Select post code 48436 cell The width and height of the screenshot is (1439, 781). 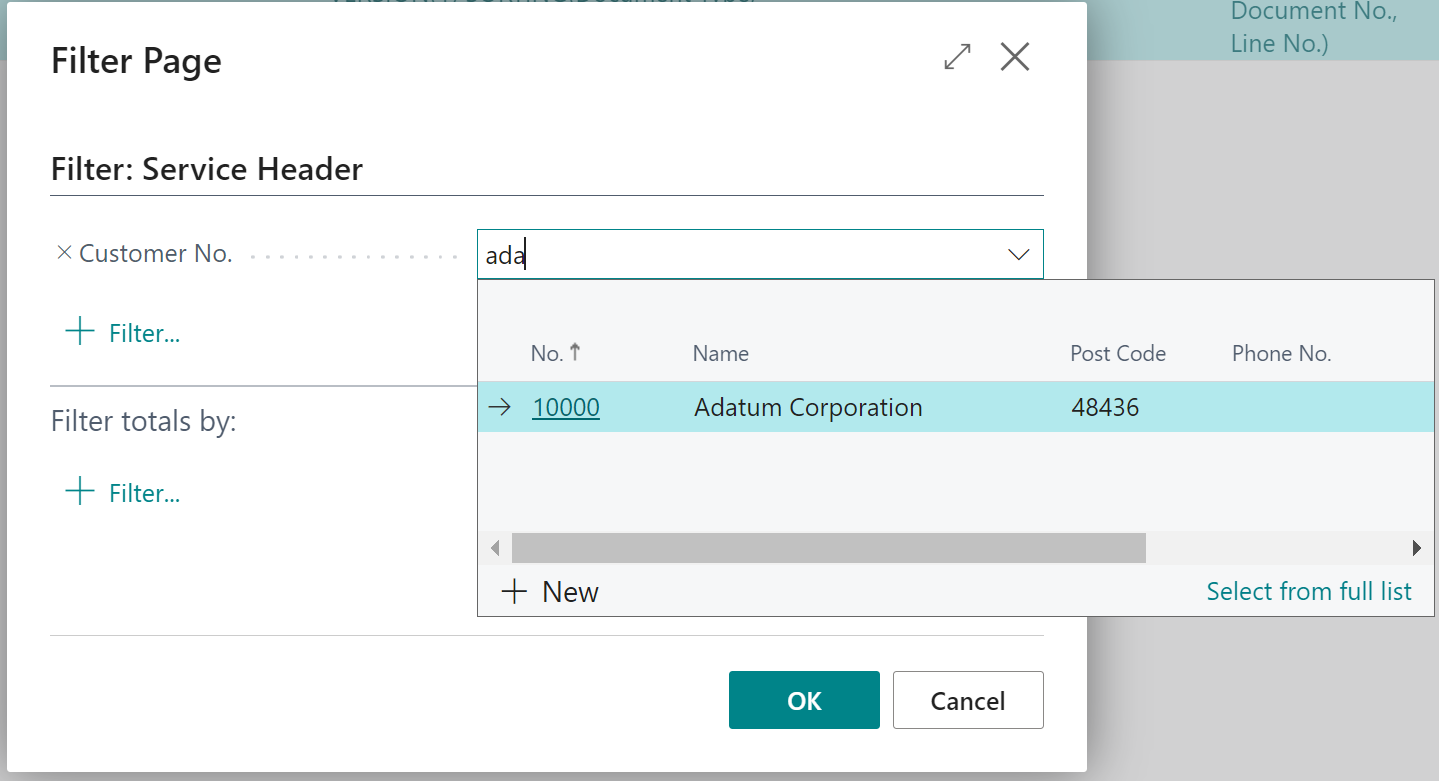tap(1105, 407)
